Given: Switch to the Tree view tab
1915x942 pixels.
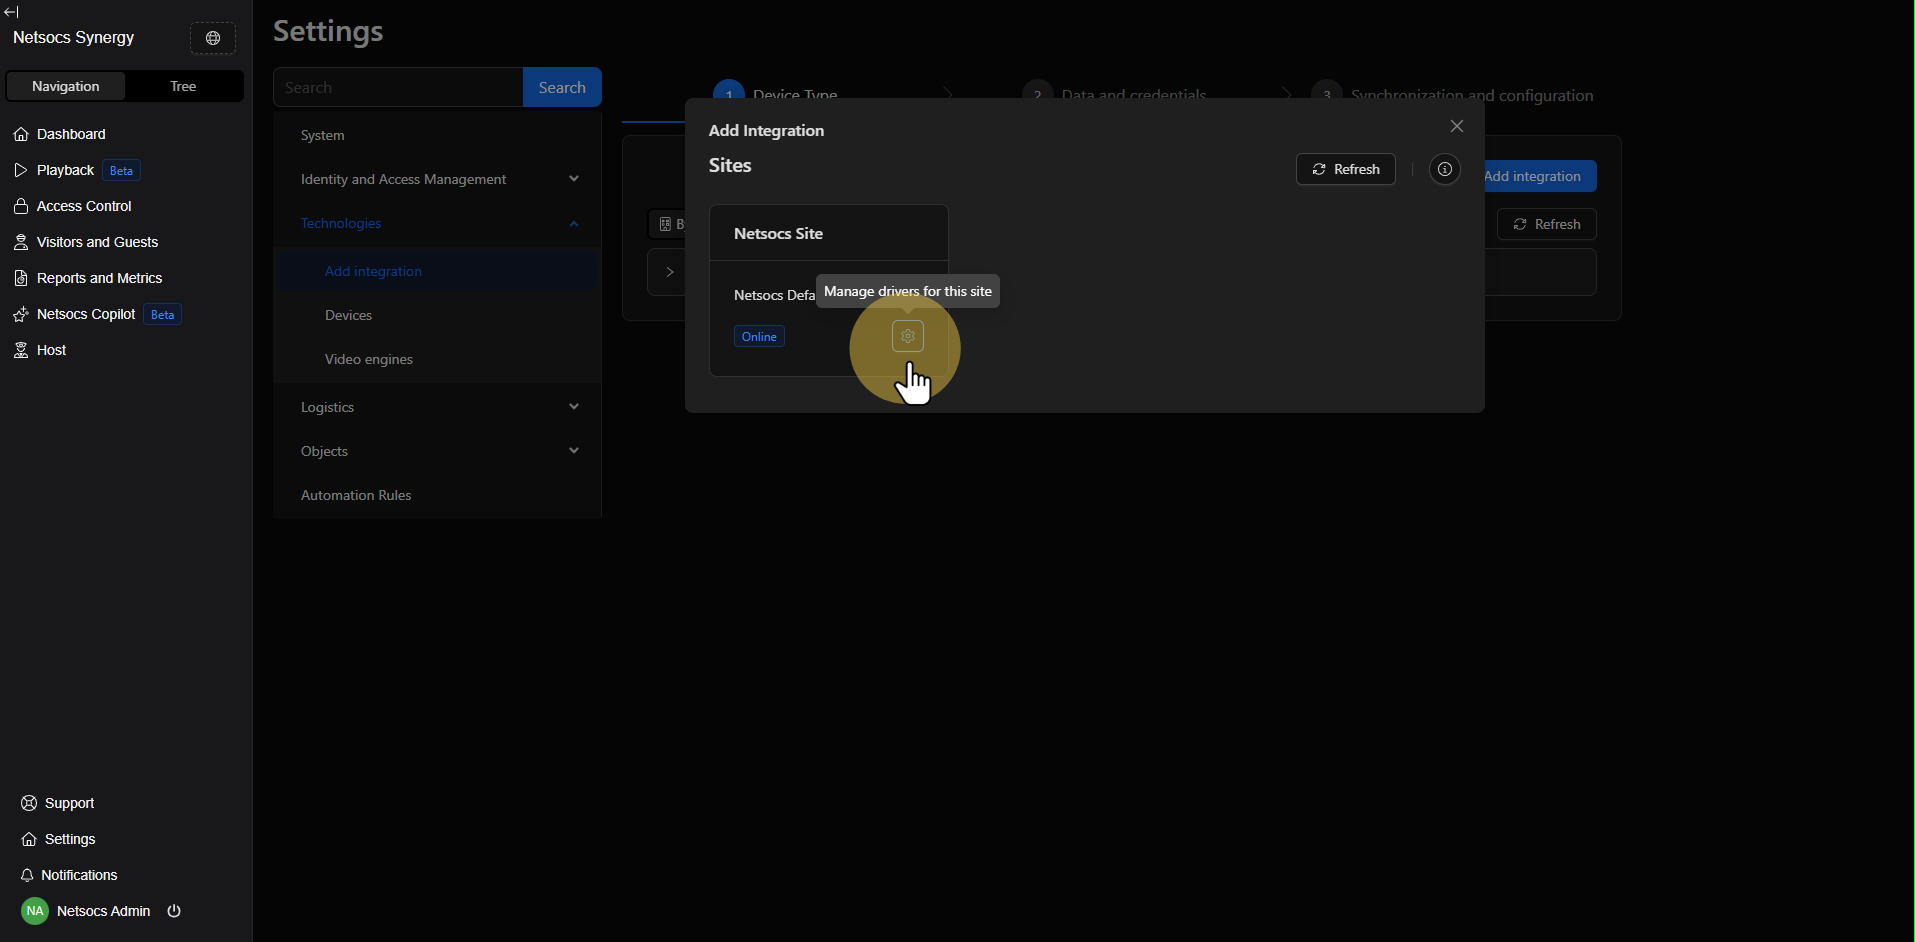Looking at the screenshot, I should [183, 86].
